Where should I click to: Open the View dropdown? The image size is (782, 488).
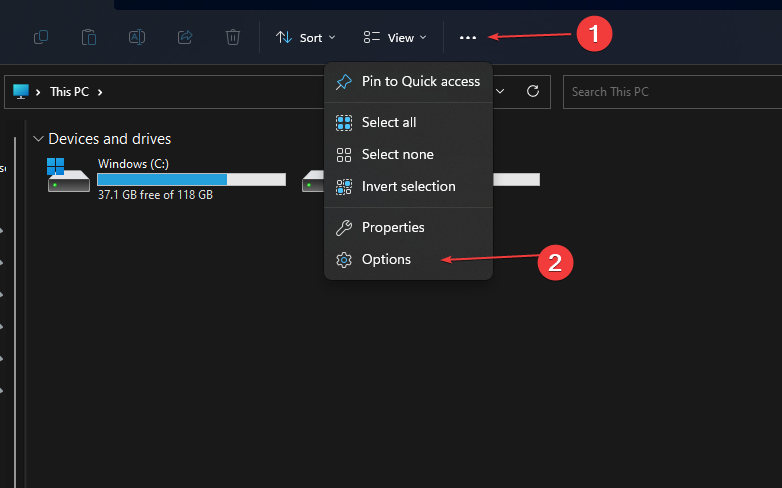(x=395, y=37)
